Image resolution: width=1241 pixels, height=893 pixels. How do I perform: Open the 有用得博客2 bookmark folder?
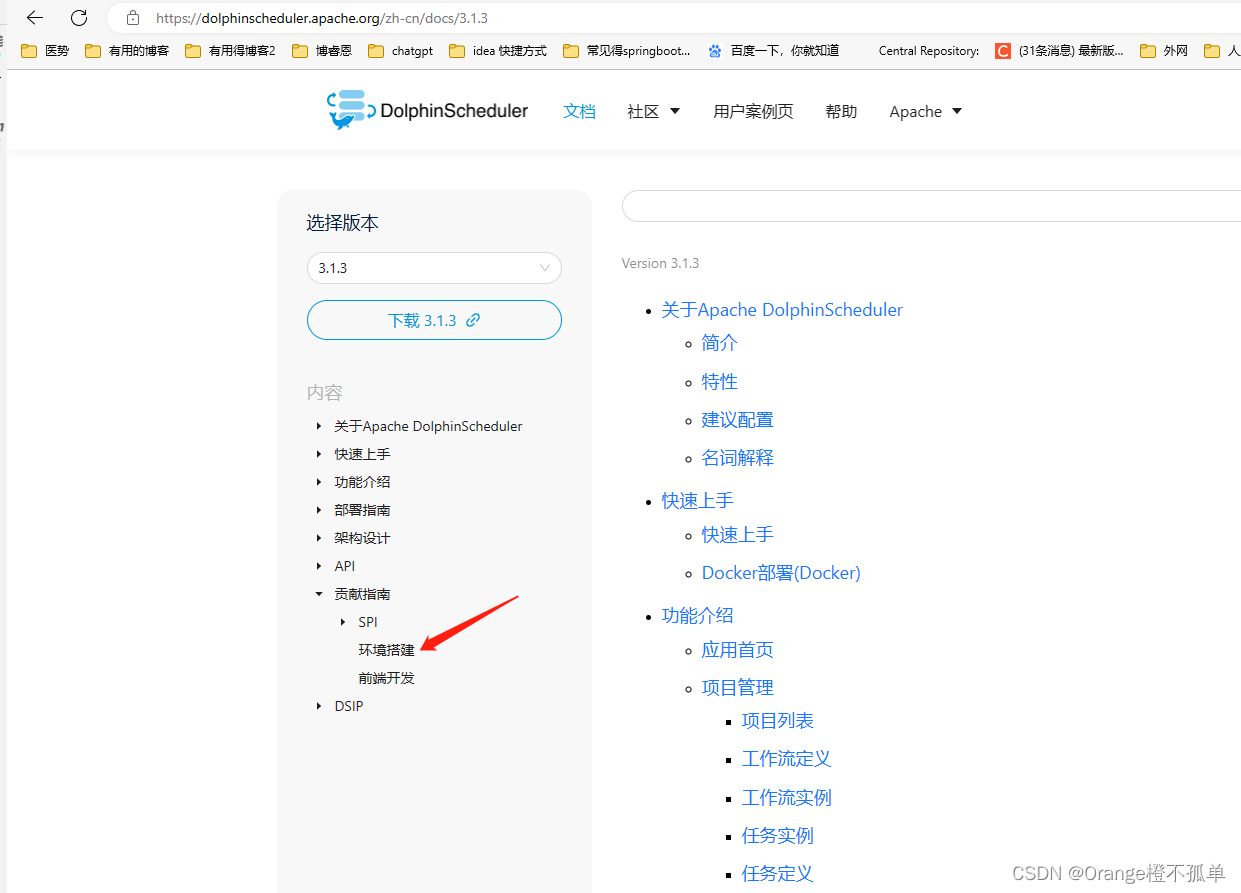230,50
